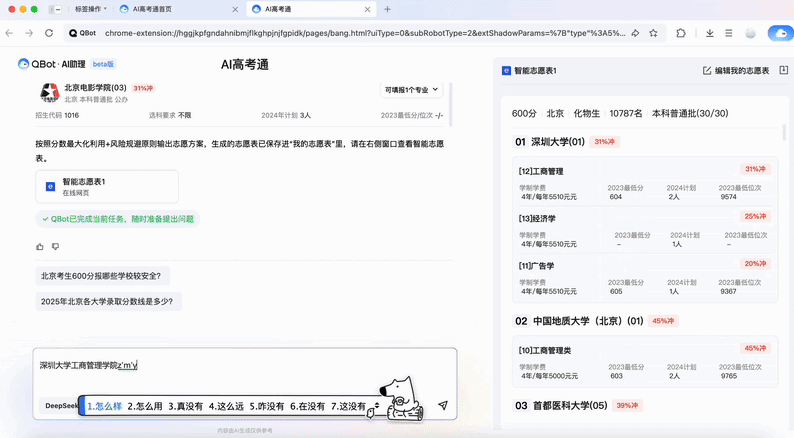
Task: Open a new browser tab with plus
Action: tap(387, 9)
